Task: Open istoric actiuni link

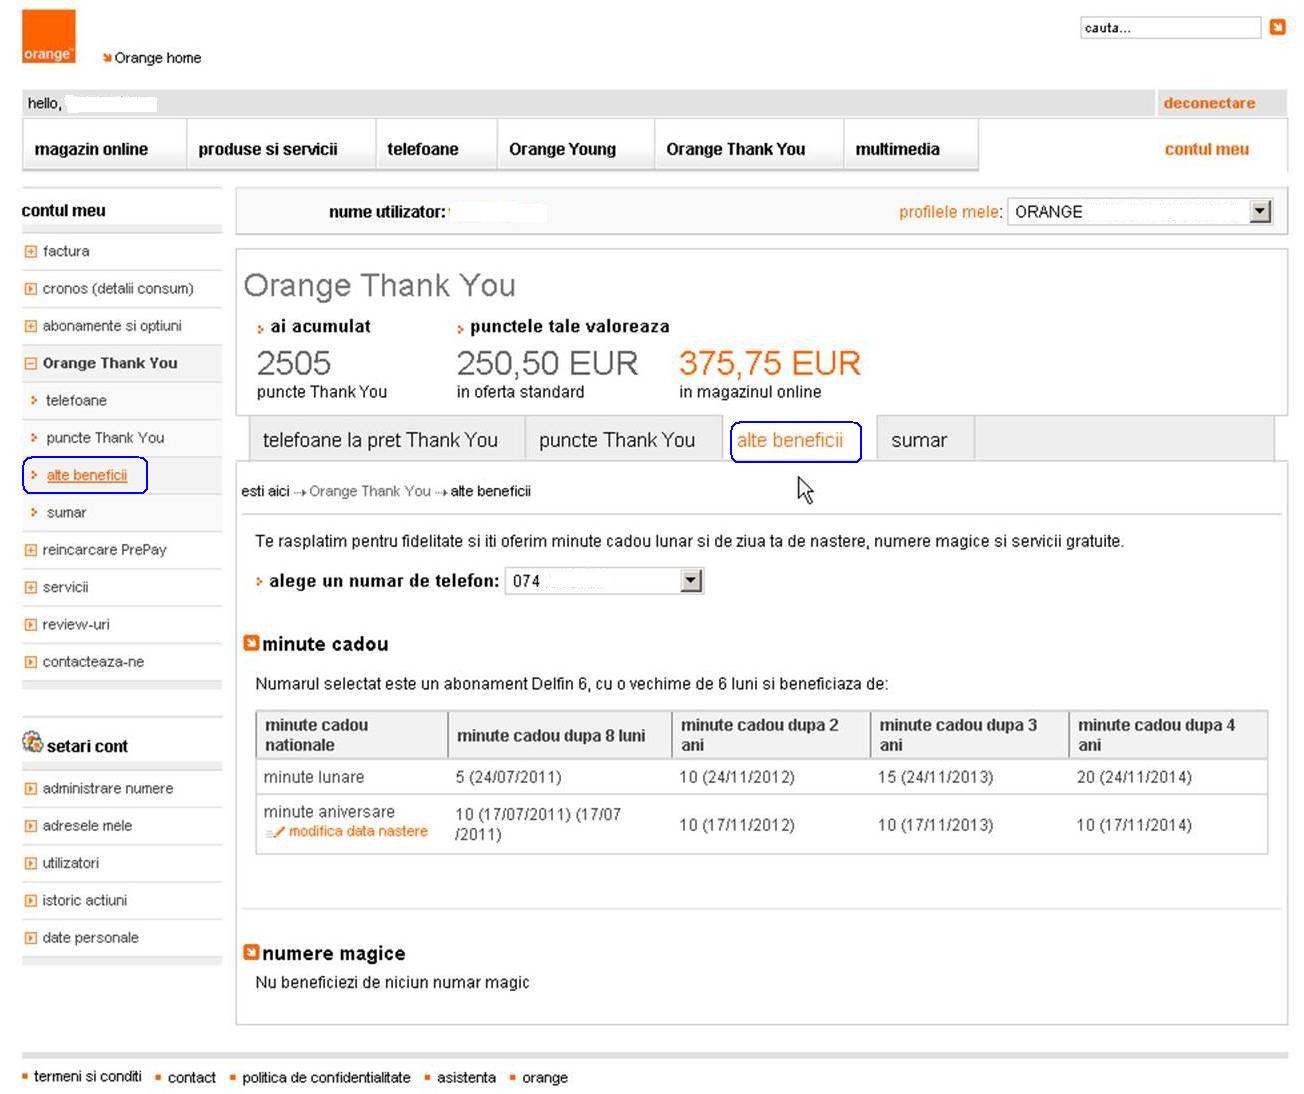Action: click(85, 900)
